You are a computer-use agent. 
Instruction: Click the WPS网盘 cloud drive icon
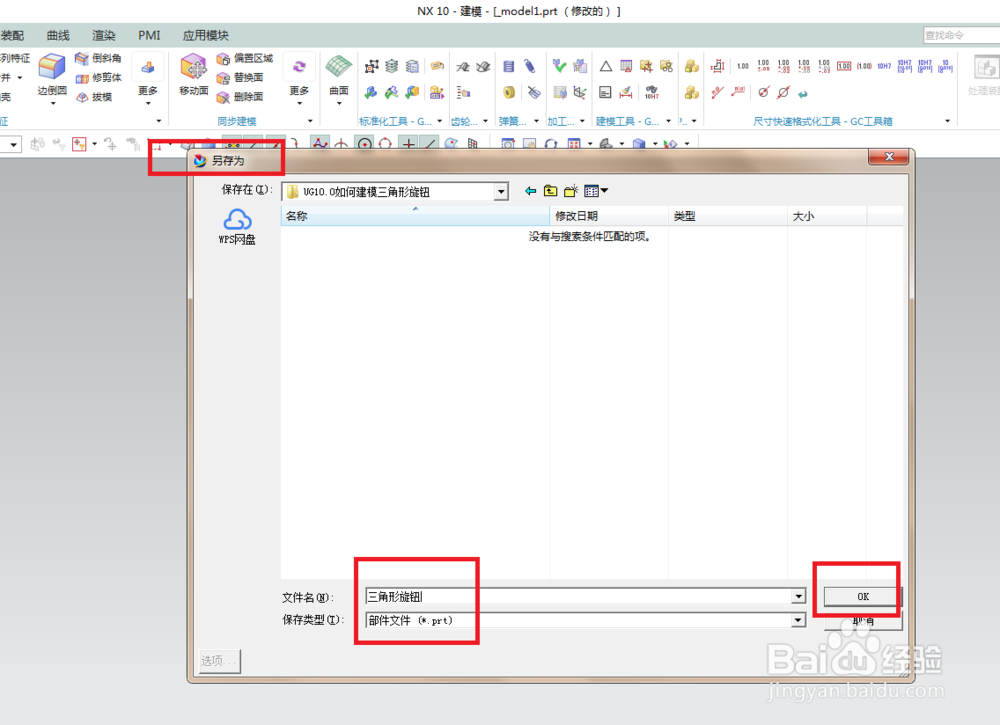point(237,226)
